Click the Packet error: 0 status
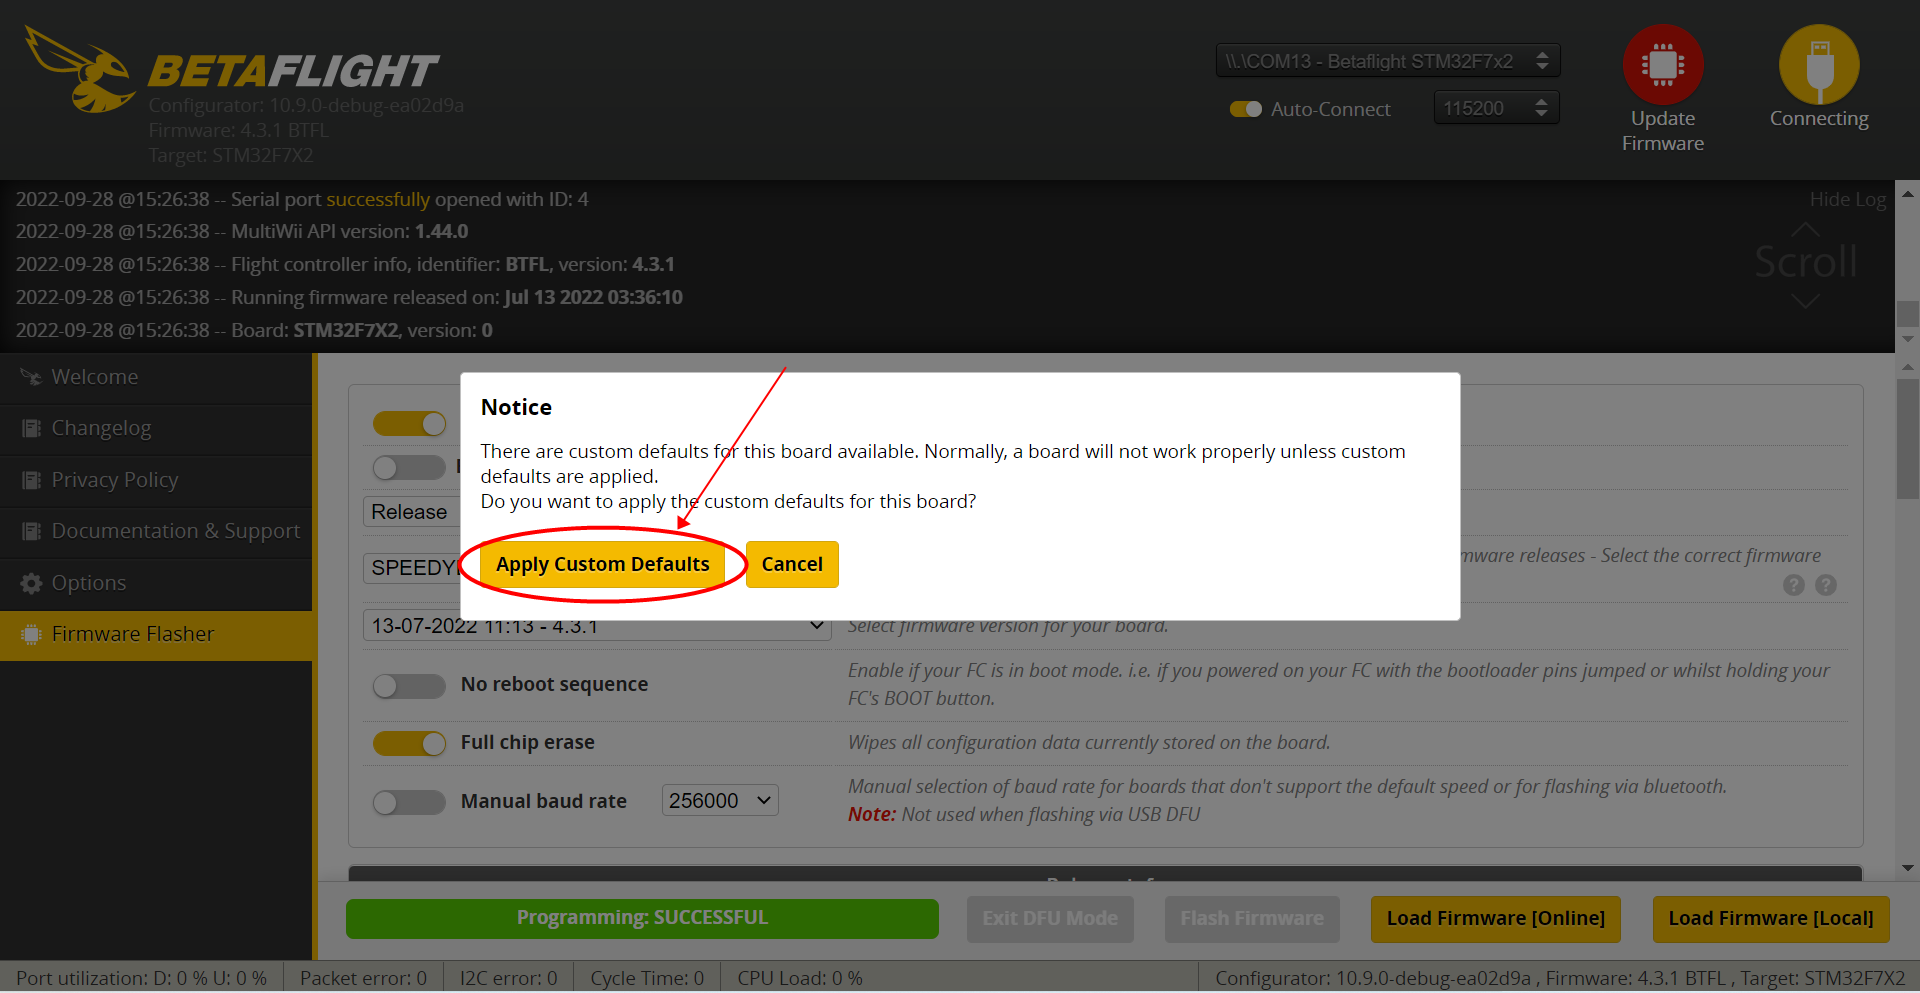This screenshot has width=1920, height=993. pyautogui.click(x=363, y=978)
